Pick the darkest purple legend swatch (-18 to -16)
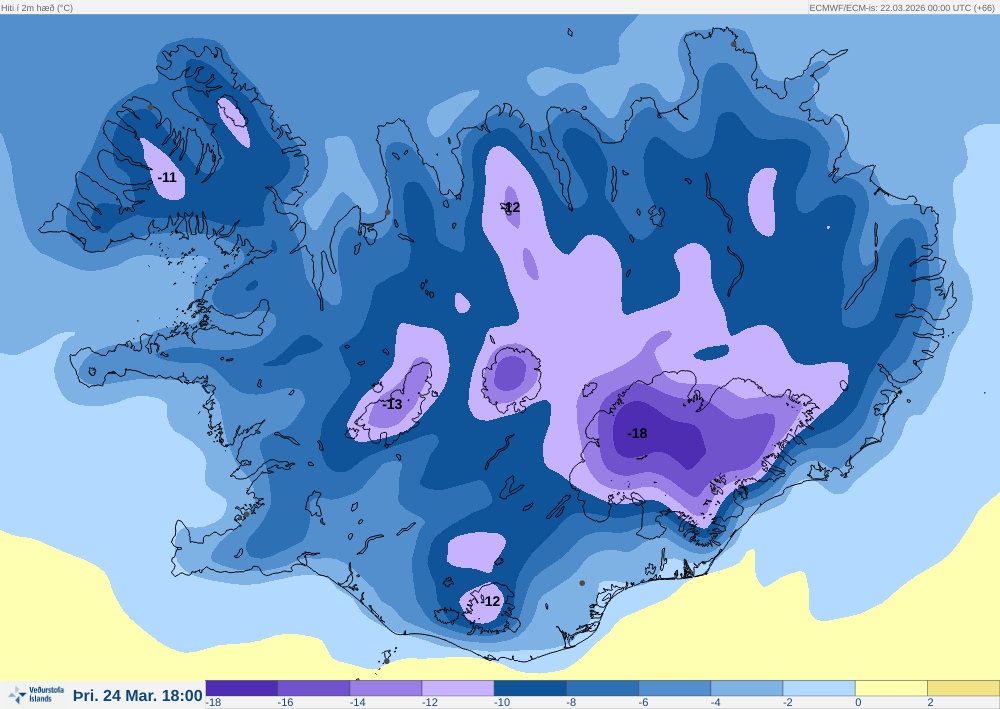Screen dimensions: 1000x709 point(242,688)
